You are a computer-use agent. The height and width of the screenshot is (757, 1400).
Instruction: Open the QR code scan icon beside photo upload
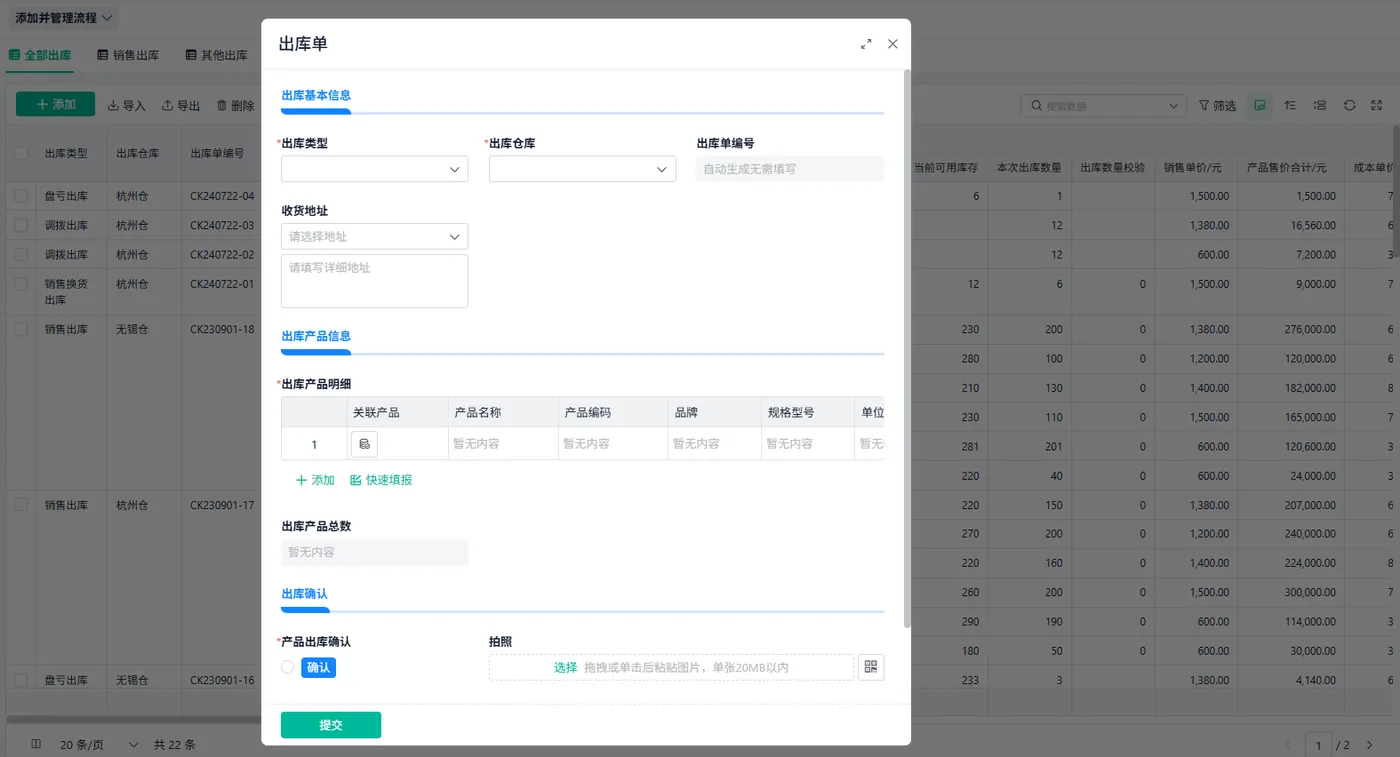[x=871, y=667]
